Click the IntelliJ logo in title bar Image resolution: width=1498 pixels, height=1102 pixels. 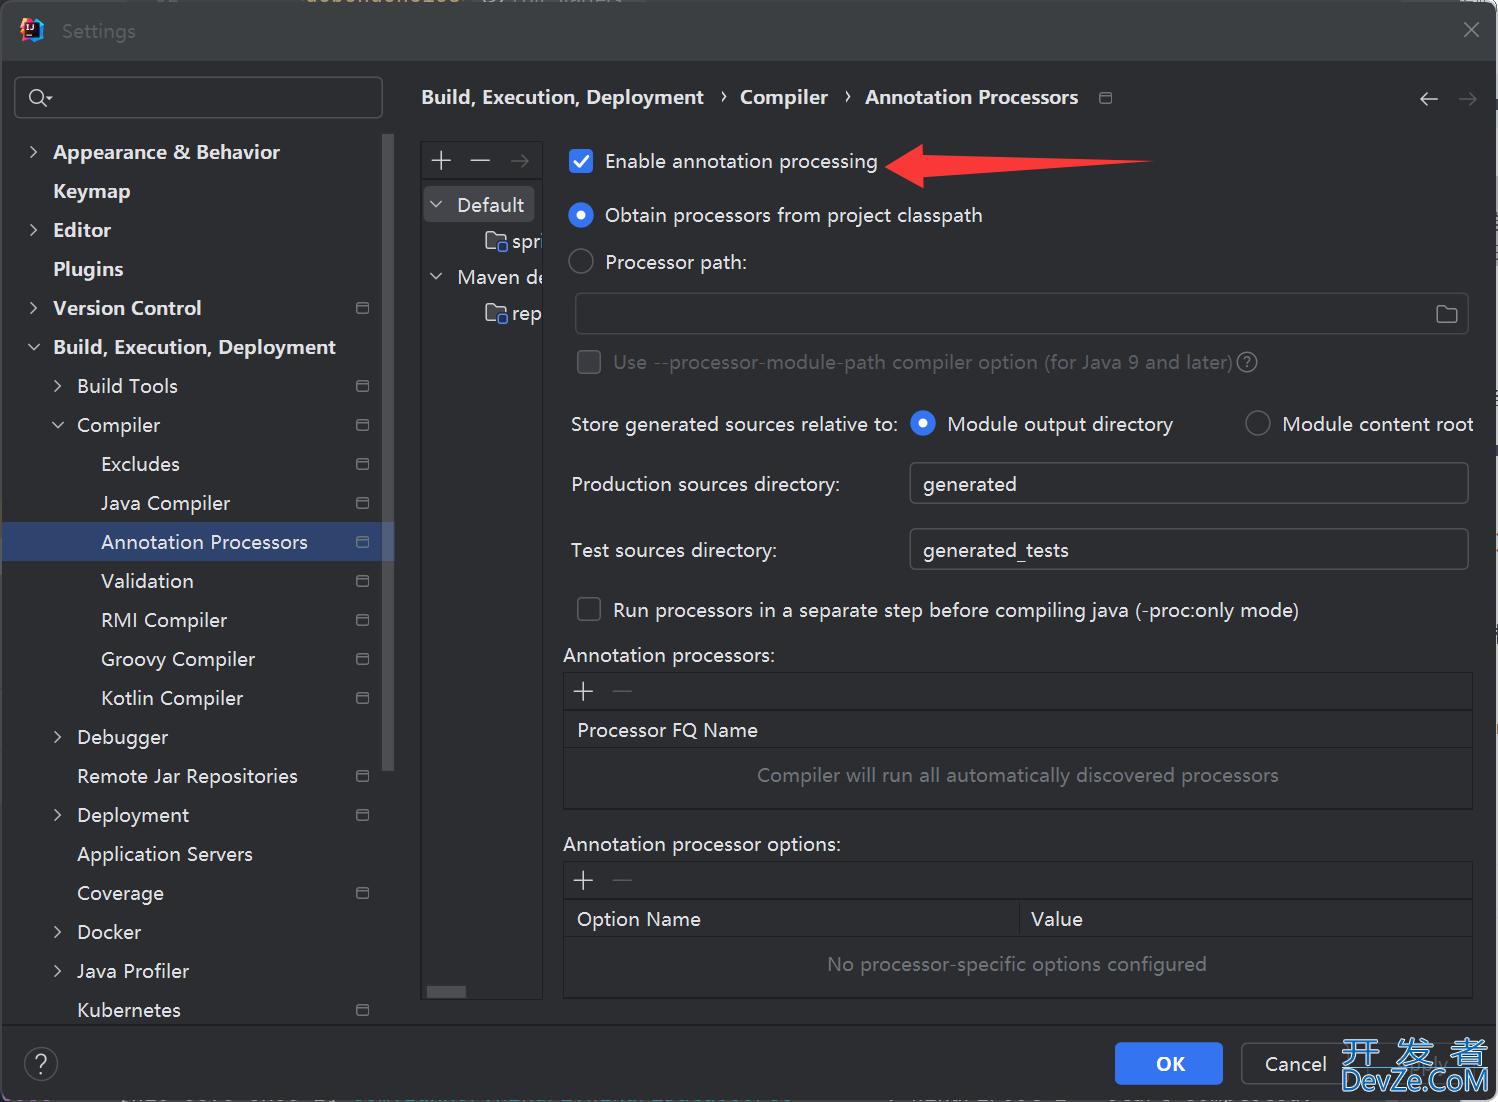[x=32, y=30]
